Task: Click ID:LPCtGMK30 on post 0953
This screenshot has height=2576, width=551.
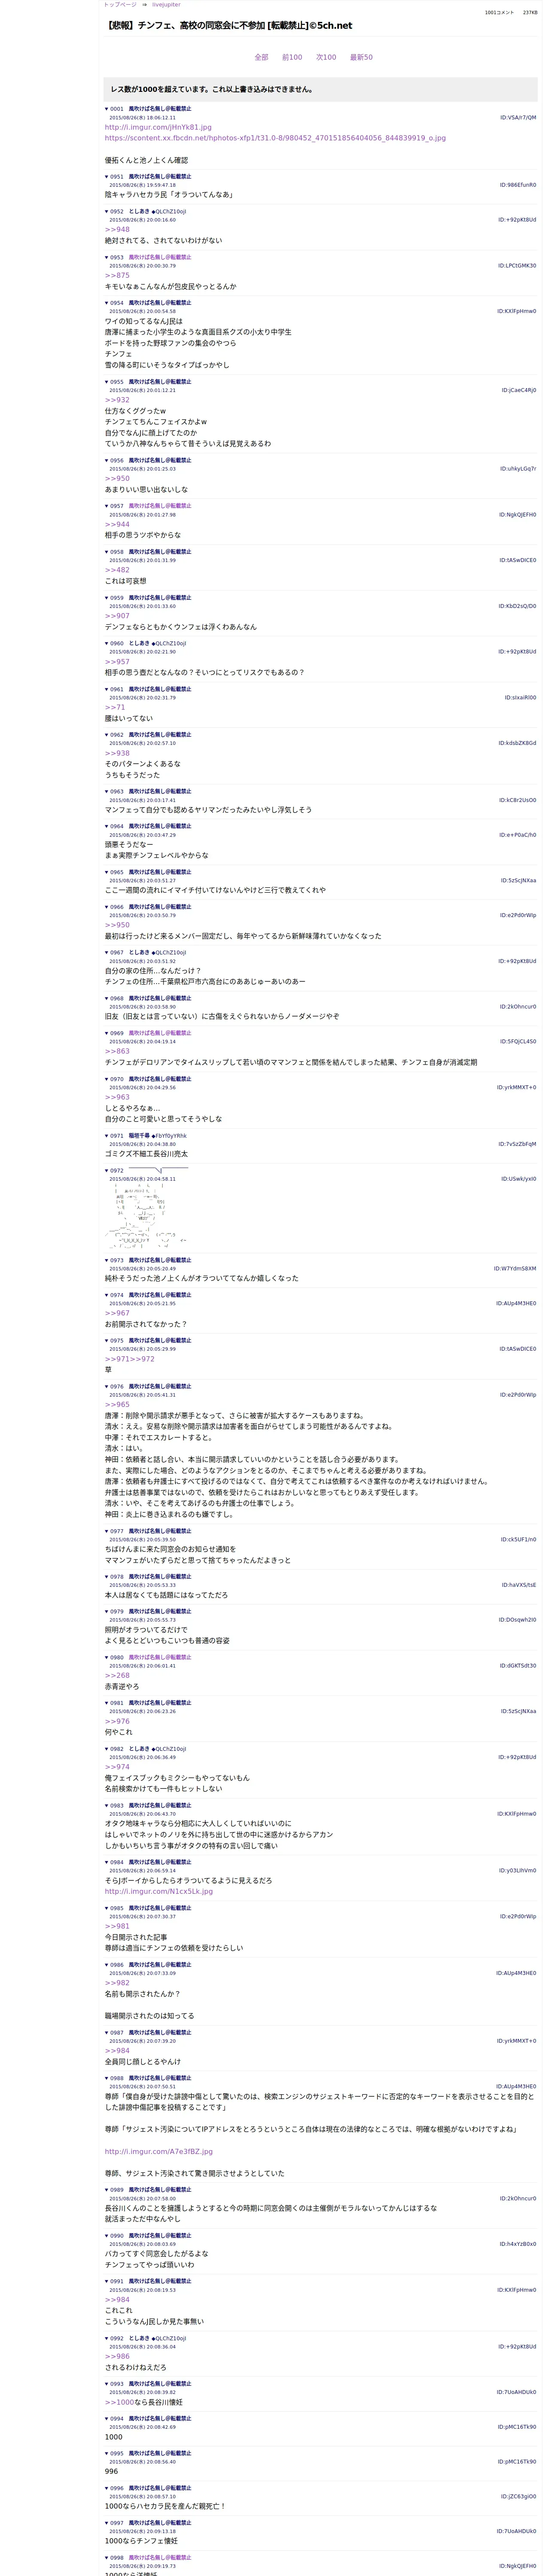Action: click(517, 266)
